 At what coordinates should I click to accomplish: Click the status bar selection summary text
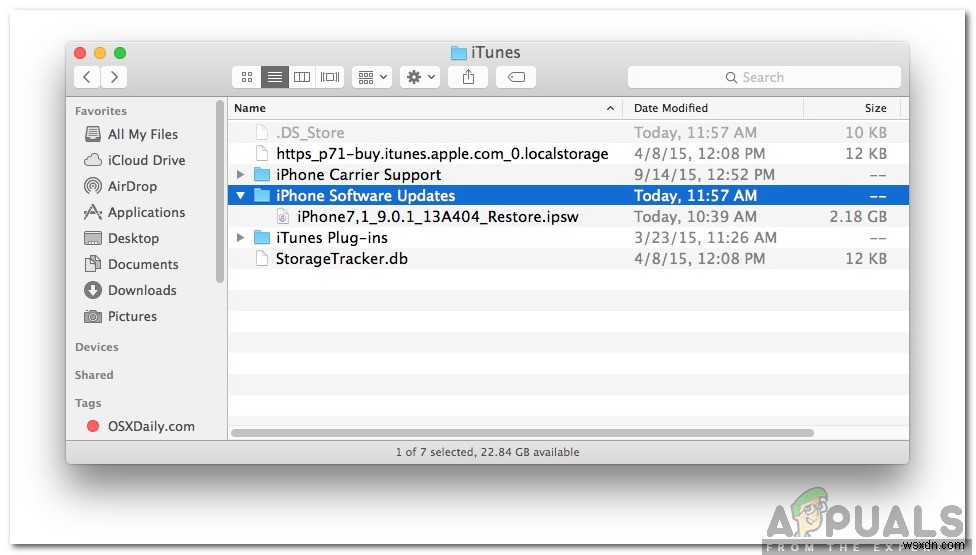pyautogui.click(x=487, y=452)
